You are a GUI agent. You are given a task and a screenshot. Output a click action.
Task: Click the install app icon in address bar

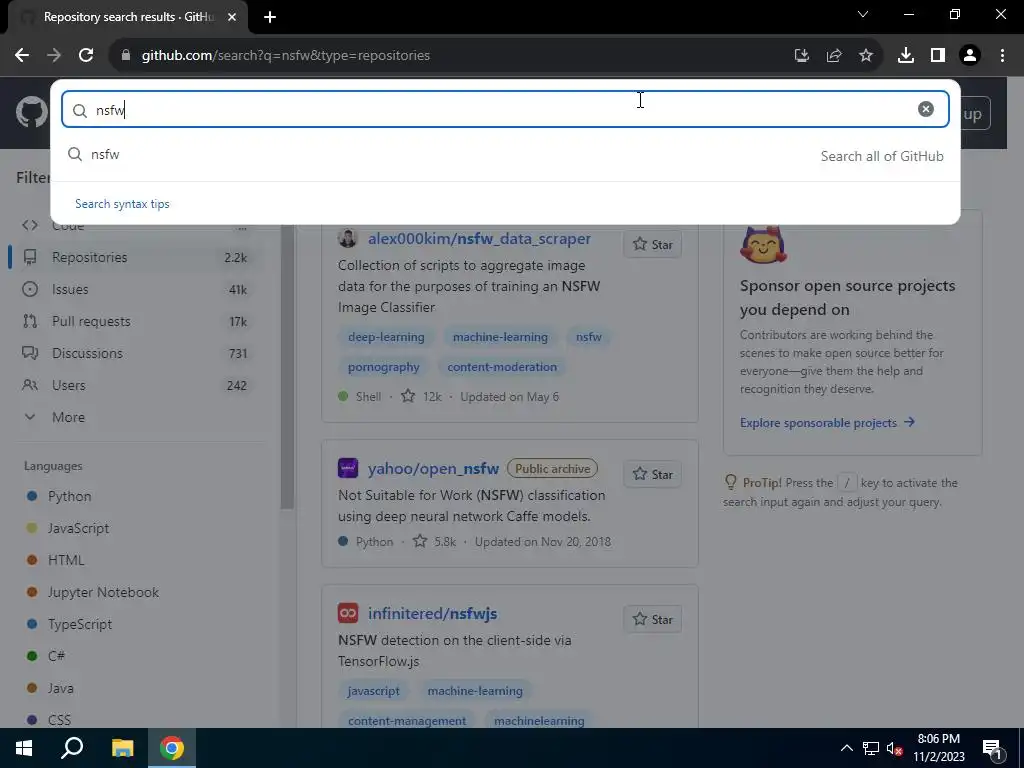point(802,56)
